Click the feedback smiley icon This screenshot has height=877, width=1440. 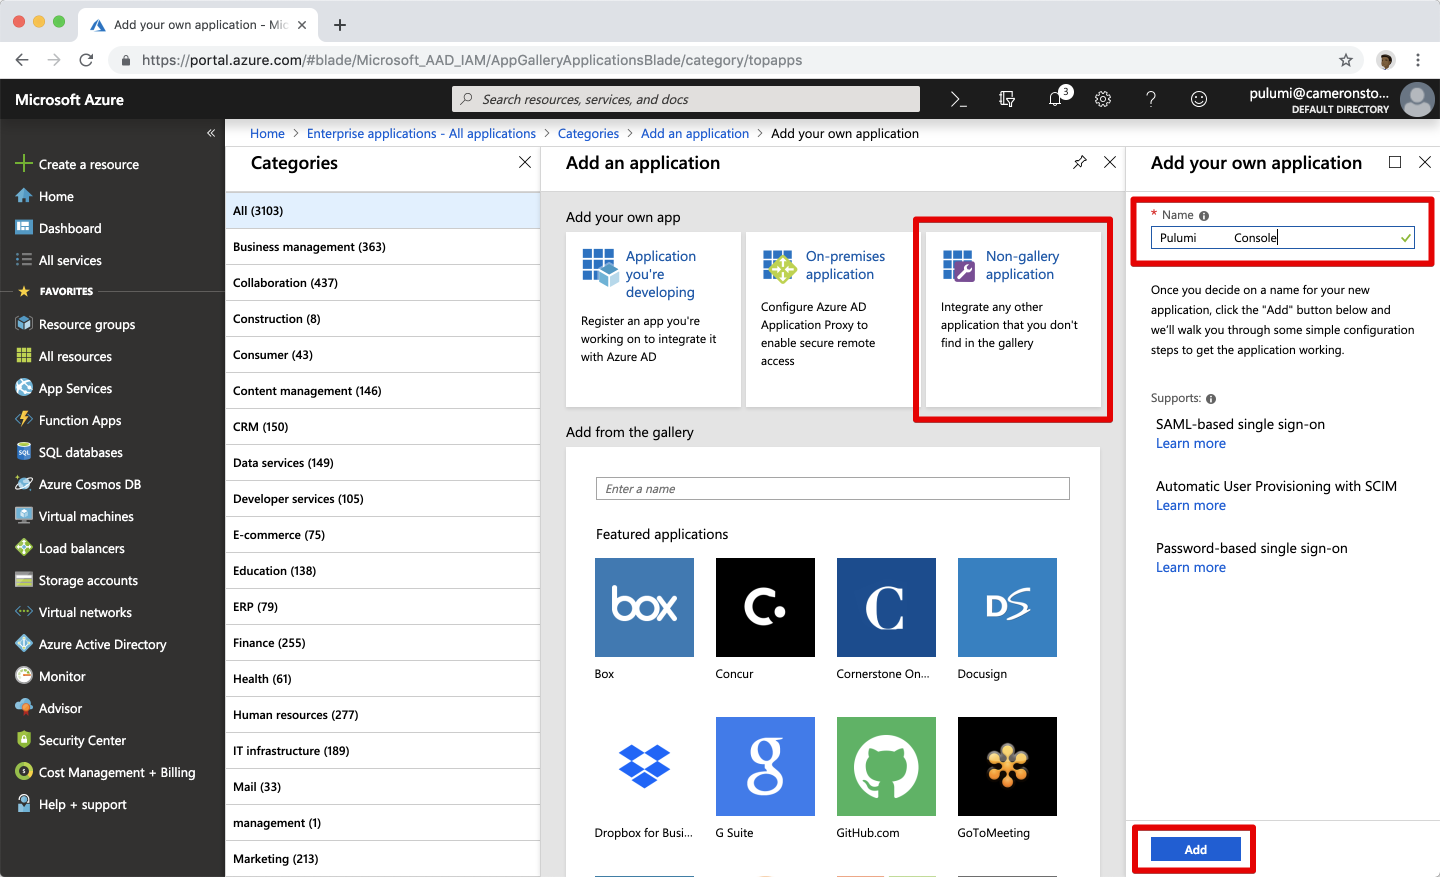tap(1199, 99)
